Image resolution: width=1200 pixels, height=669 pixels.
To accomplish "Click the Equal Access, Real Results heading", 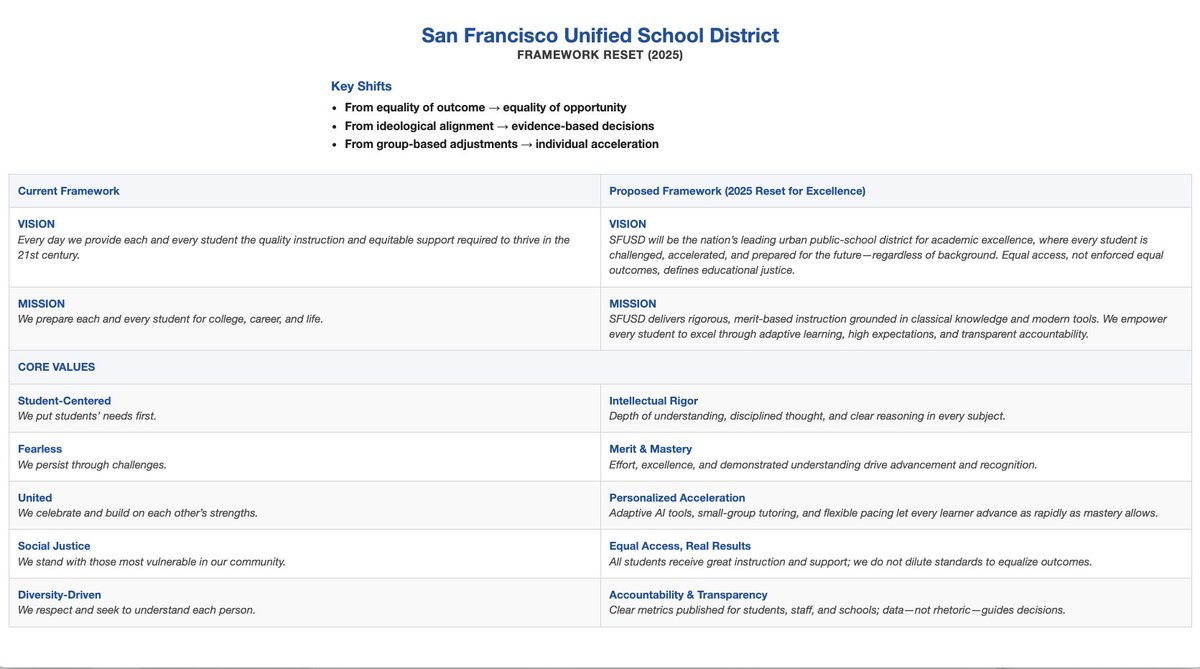I will click(680, 546).
